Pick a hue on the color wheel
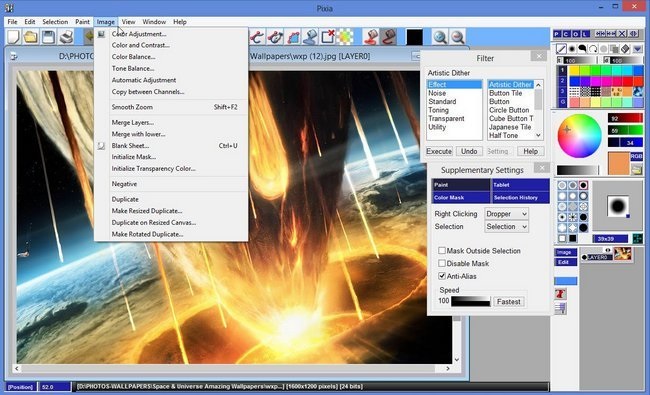 (x=579, y=136)
